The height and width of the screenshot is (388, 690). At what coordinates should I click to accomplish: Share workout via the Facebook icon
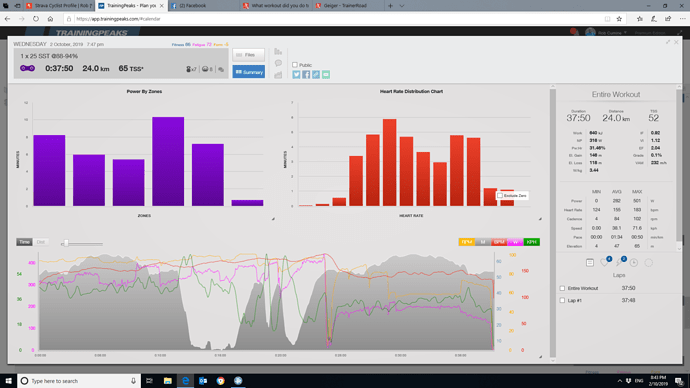pyautogui.click(x=306, y=74)
